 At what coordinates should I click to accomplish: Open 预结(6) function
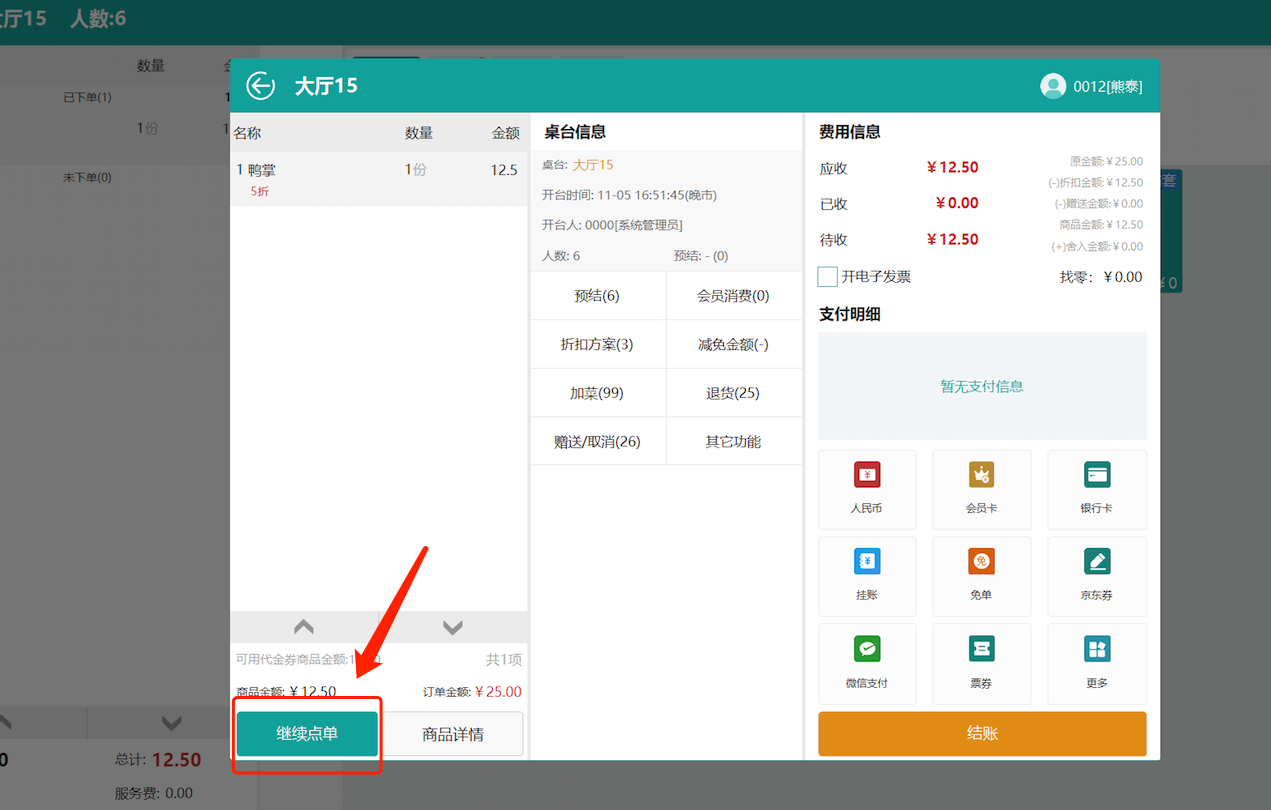[x=598, y=296]
